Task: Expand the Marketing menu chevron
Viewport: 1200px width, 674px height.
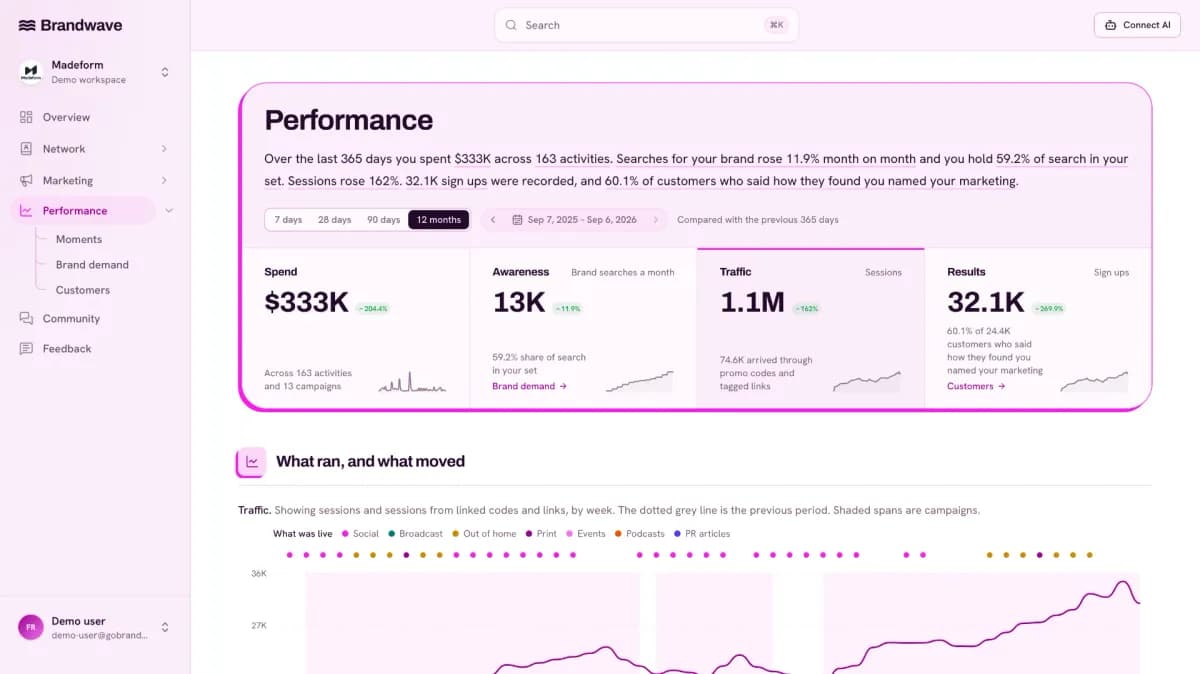Action: click(x=164, y=181)
